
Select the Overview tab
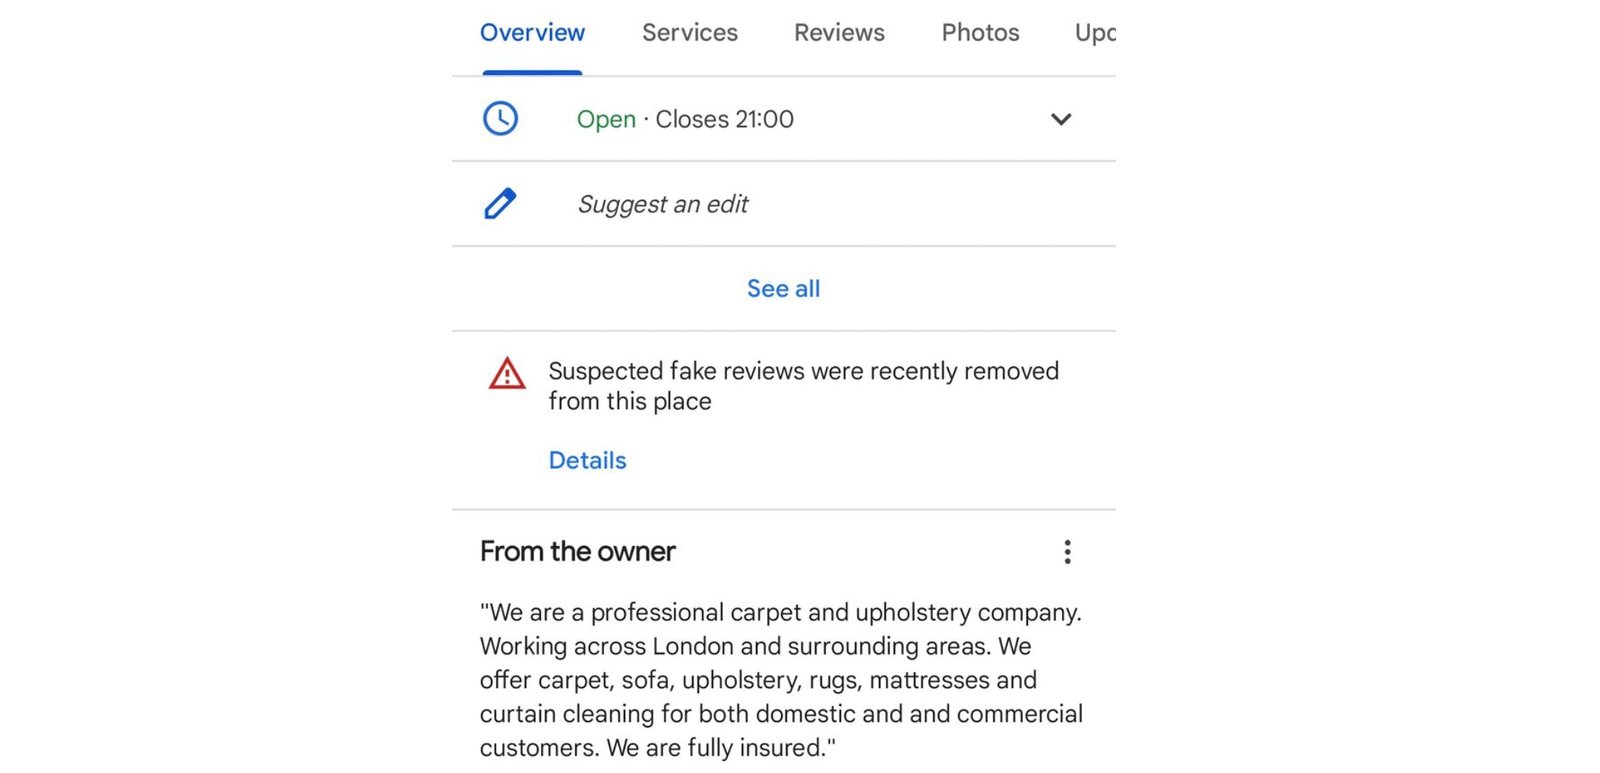coord(532,33)
